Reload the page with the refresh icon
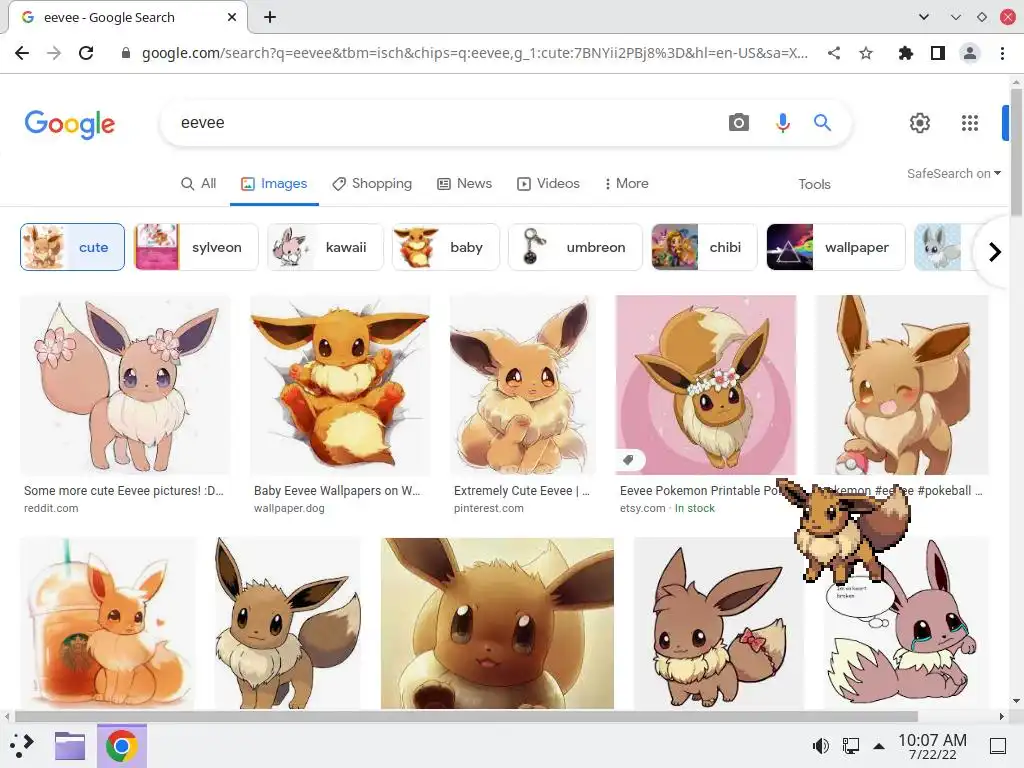Screen dimensions: 1024x768 tap(86, 53)
